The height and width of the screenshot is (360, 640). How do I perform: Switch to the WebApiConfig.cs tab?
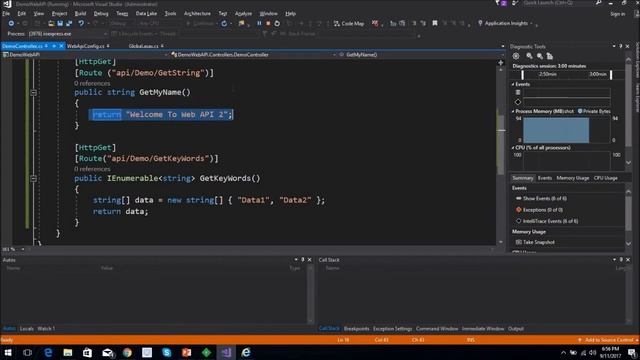coord(86,46)
